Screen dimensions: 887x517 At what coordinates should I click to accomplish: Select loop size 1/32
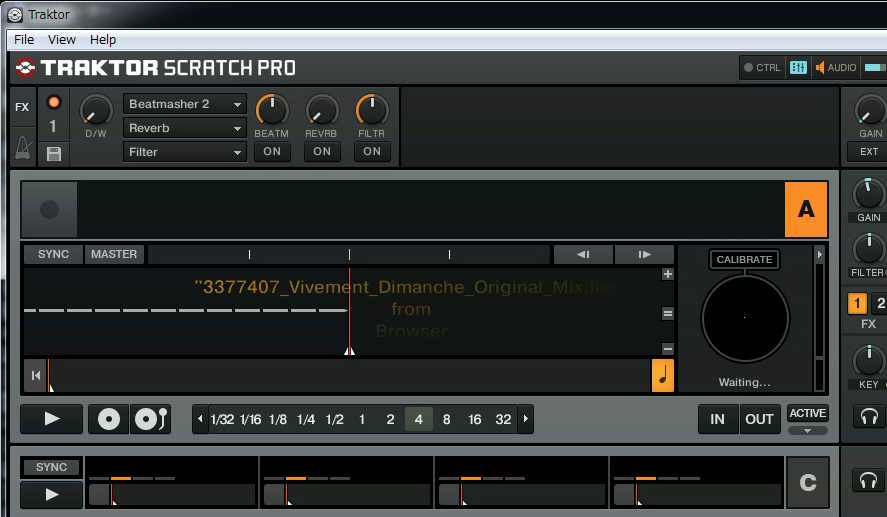(222, 419)
